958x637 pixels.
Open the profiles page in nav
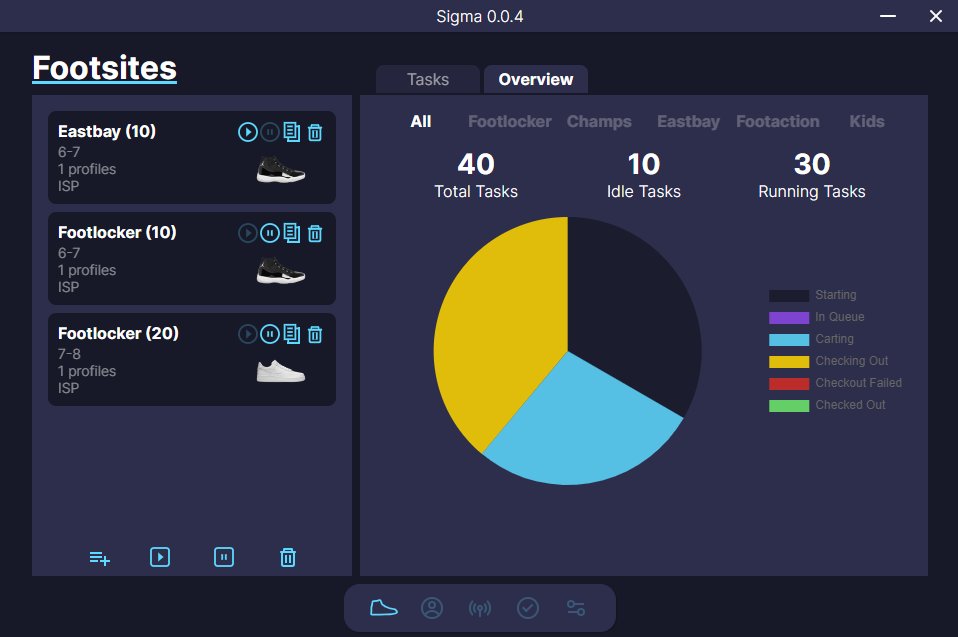point(432,608)
